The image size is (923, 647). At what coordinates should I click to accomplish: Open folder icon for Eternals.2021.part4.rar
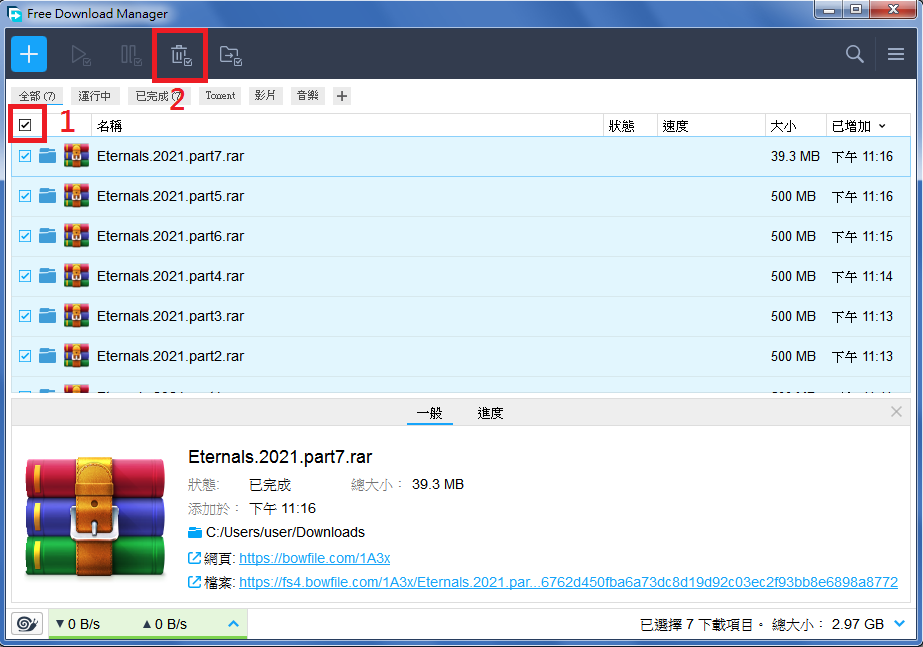(47, 276)
